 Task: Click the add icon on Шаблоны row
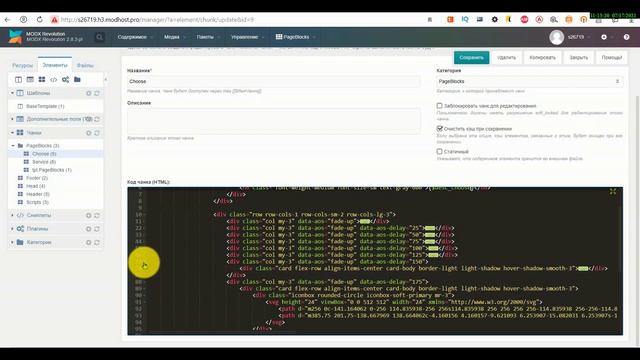pyautogui.click(x=89, y=93)
